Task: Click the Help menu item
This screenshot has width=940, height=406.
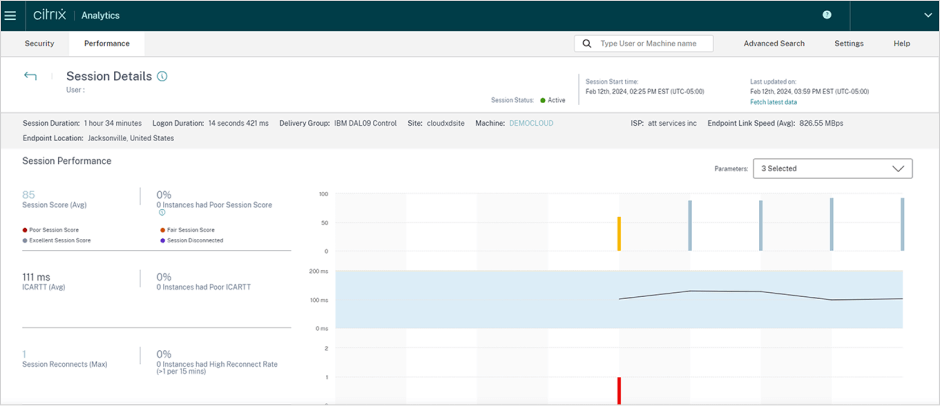Action: click(x=901, y=44)
